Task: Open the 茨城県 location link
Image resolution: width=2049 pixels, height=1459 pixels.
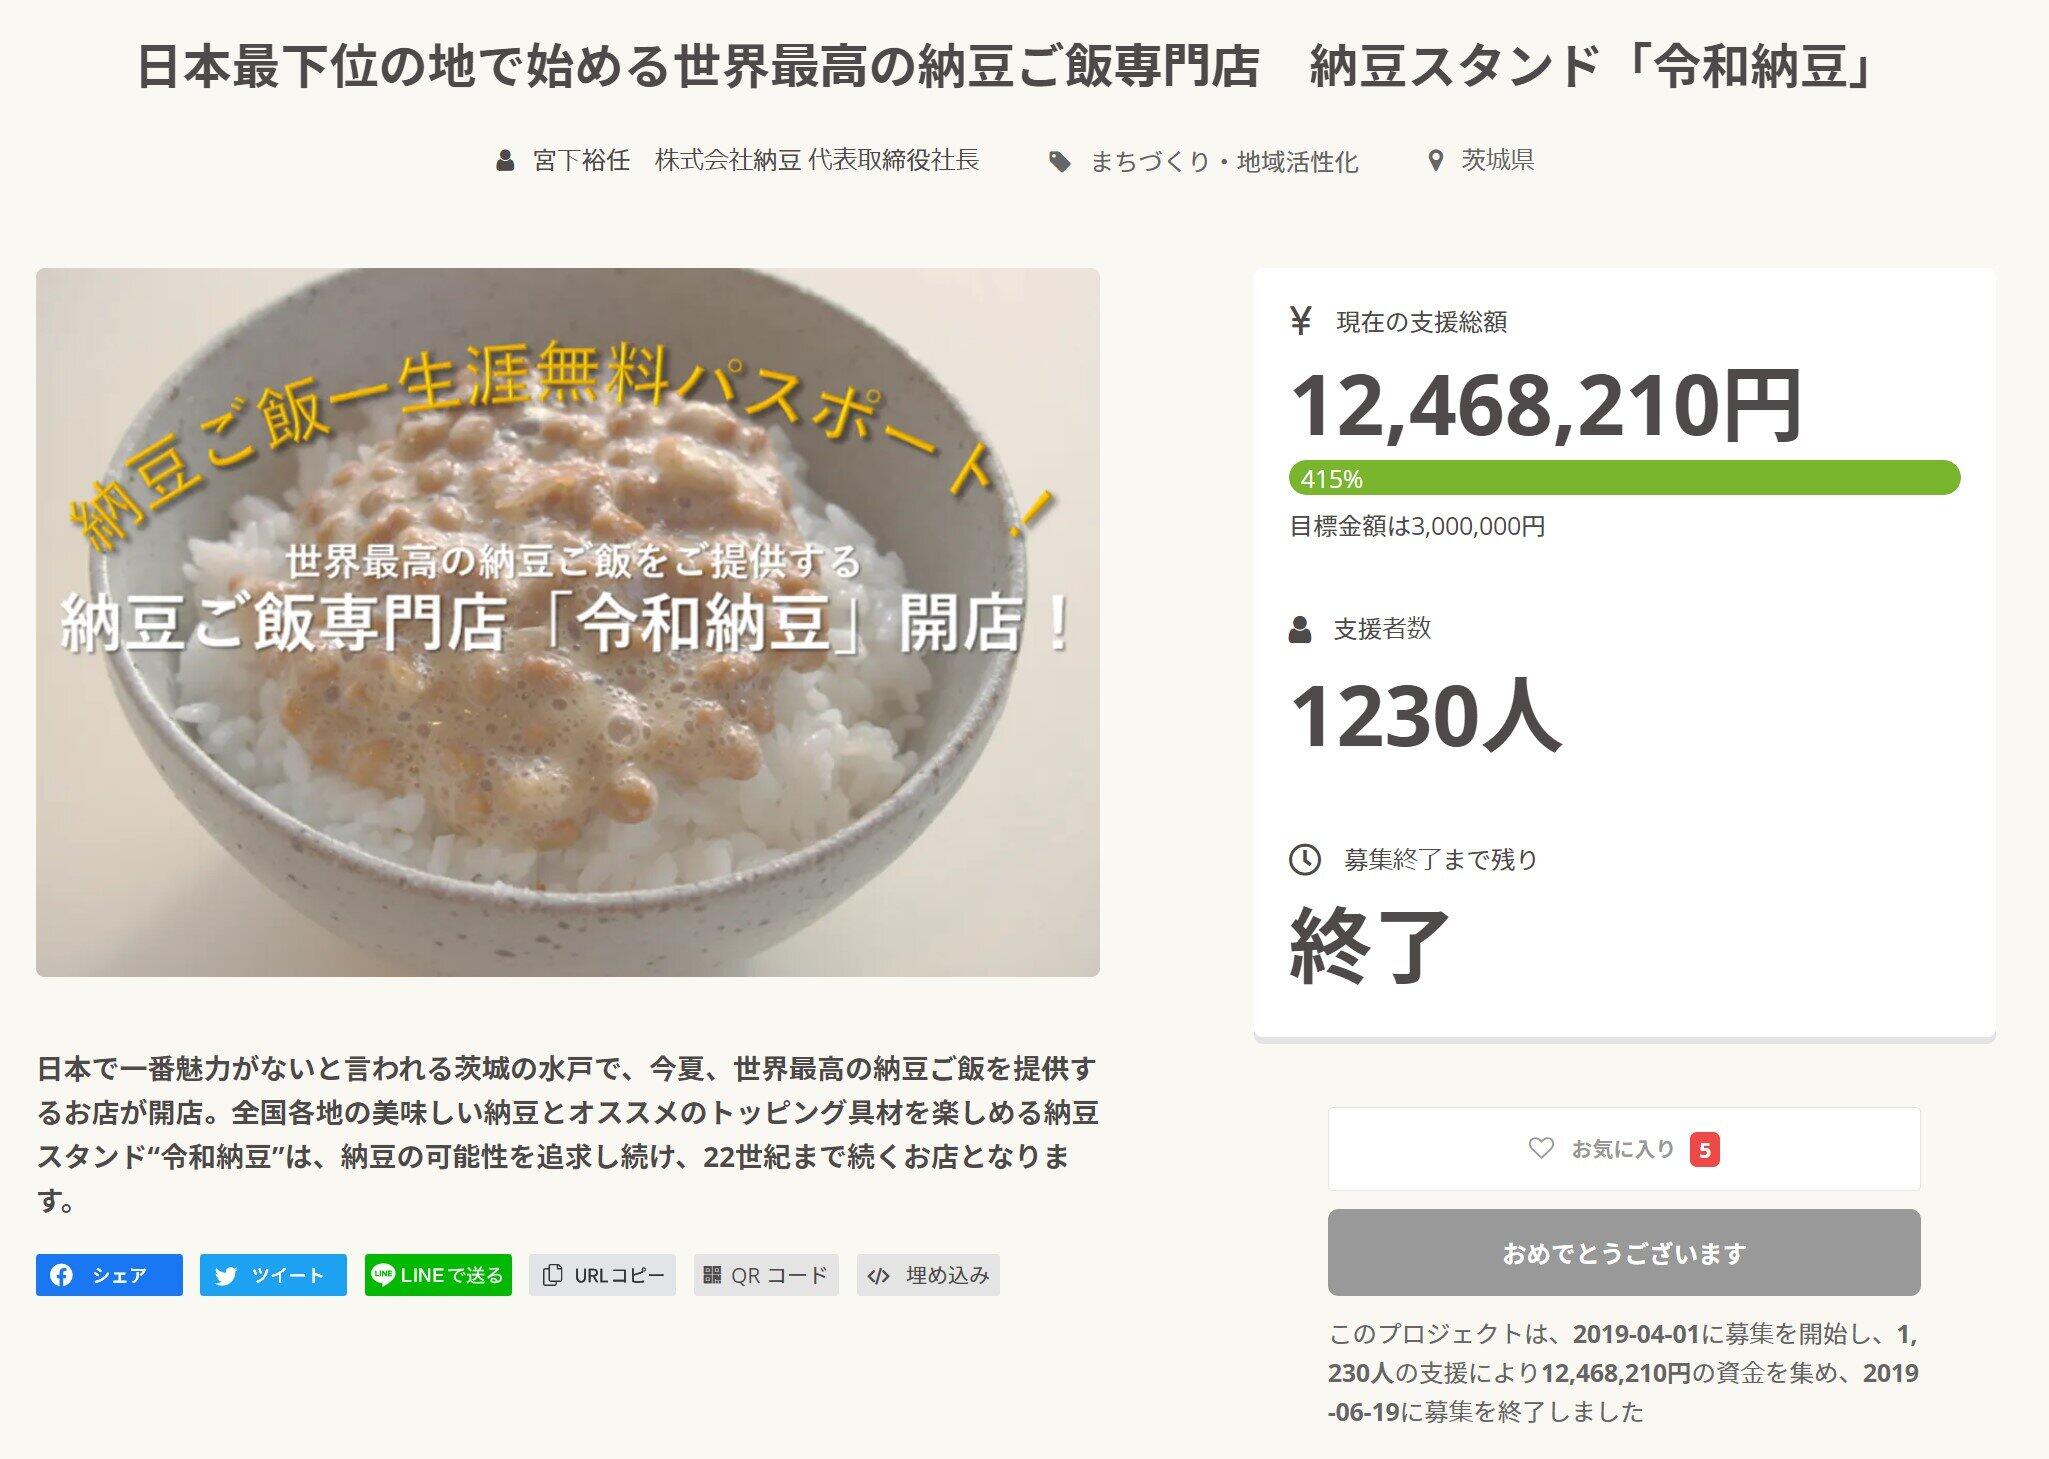Action: (1497, 160)
